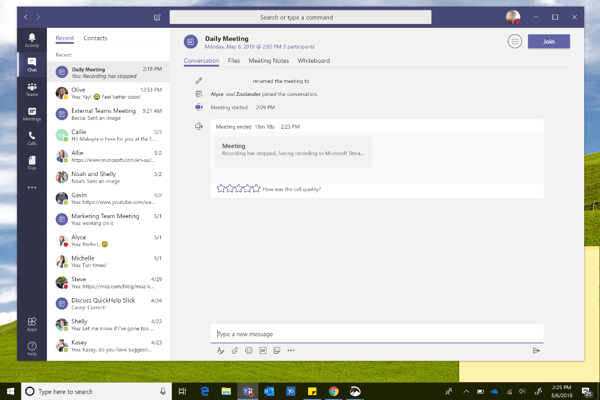Go forward with the right arrow
Screen dimensions: 600x400
pos(38,17)
